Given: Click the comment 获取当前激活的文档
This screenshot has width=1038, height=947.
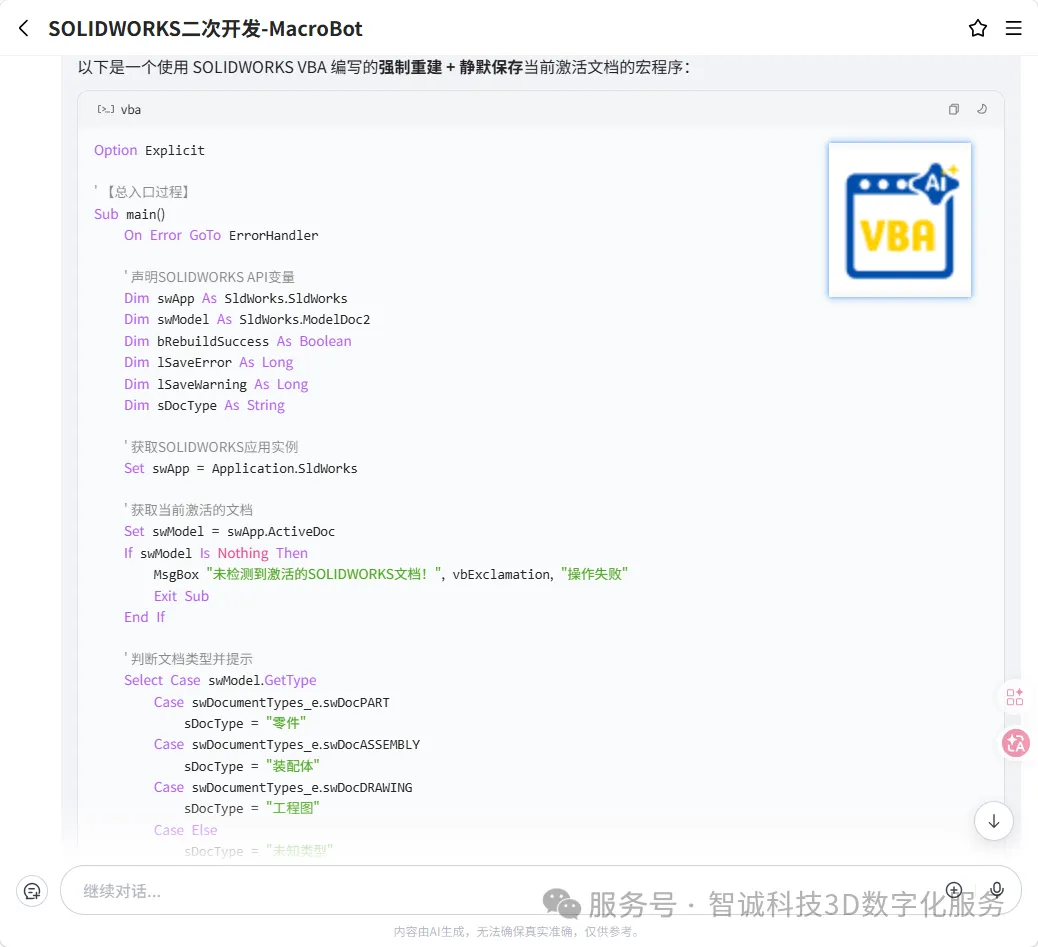Looking at the screenshot, I should coord(189,510).
